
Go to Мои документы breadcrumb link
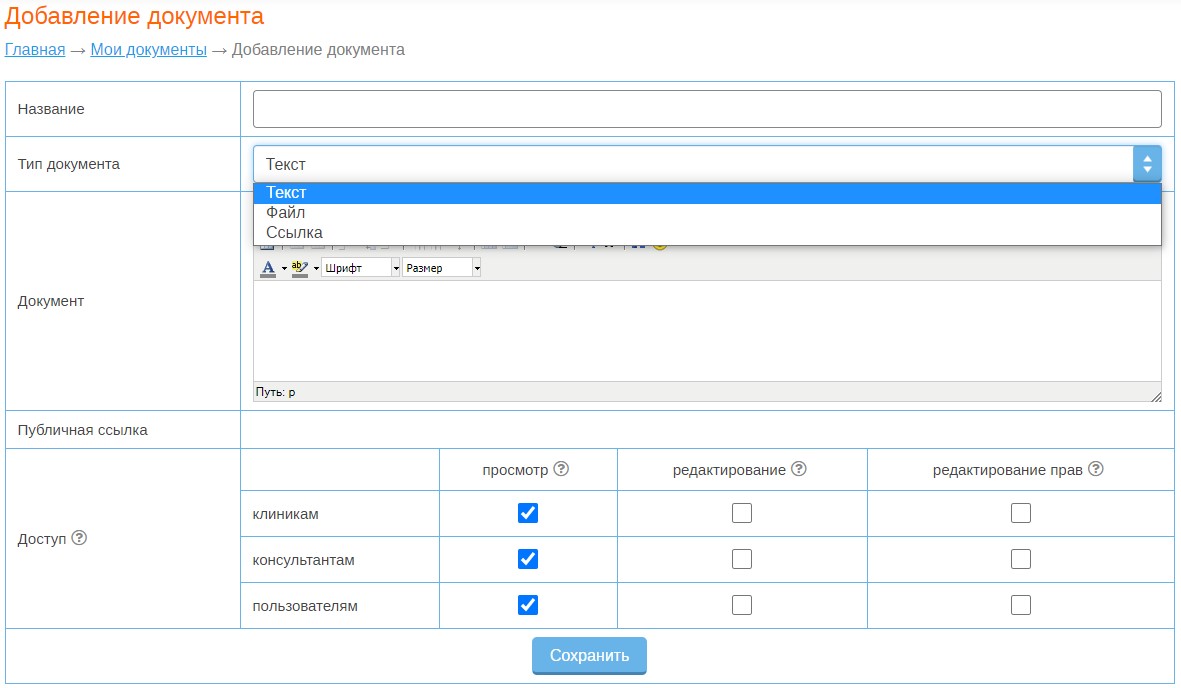tap(148, 49)
